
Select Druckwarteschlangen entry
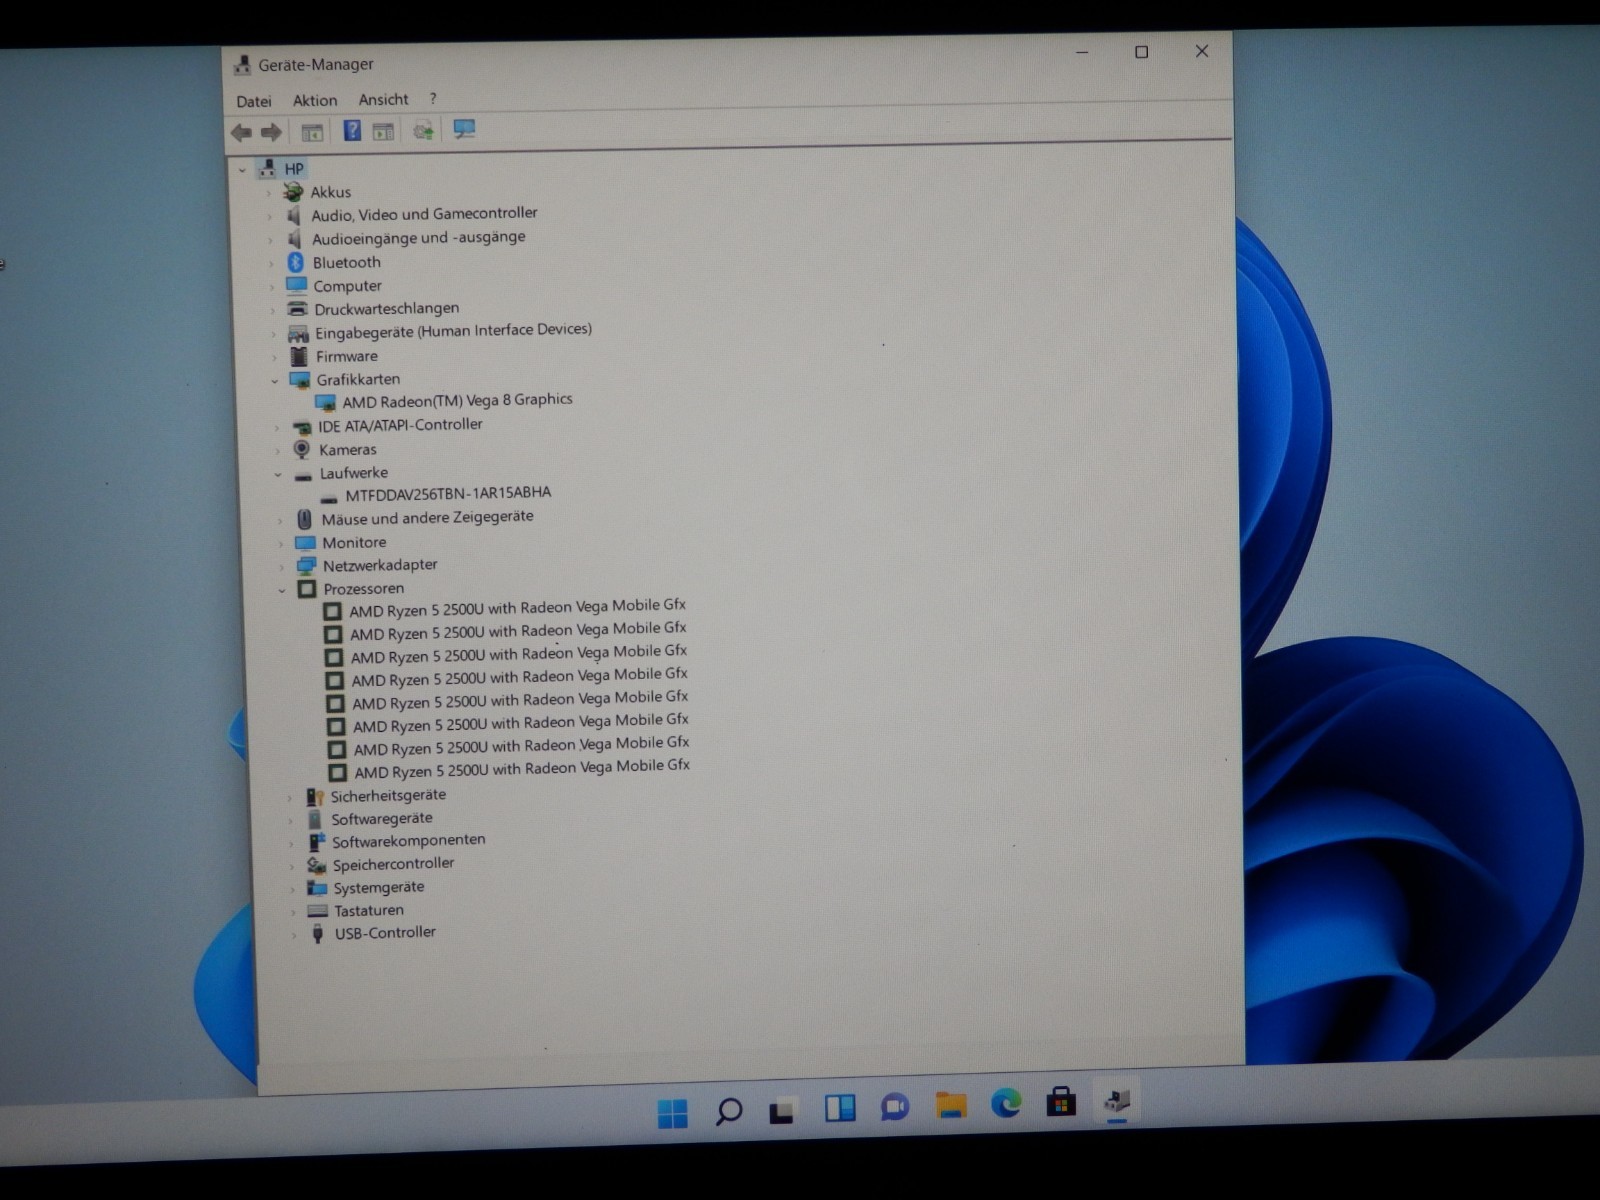[387, 309]
